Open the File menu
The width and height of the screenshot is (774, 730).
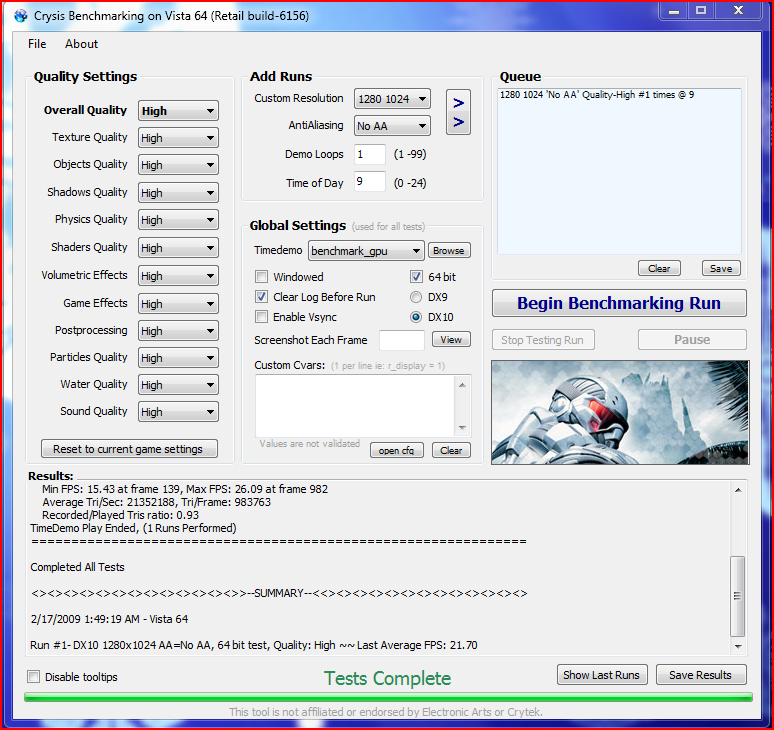pyautogui.click(x=37, y=44)
